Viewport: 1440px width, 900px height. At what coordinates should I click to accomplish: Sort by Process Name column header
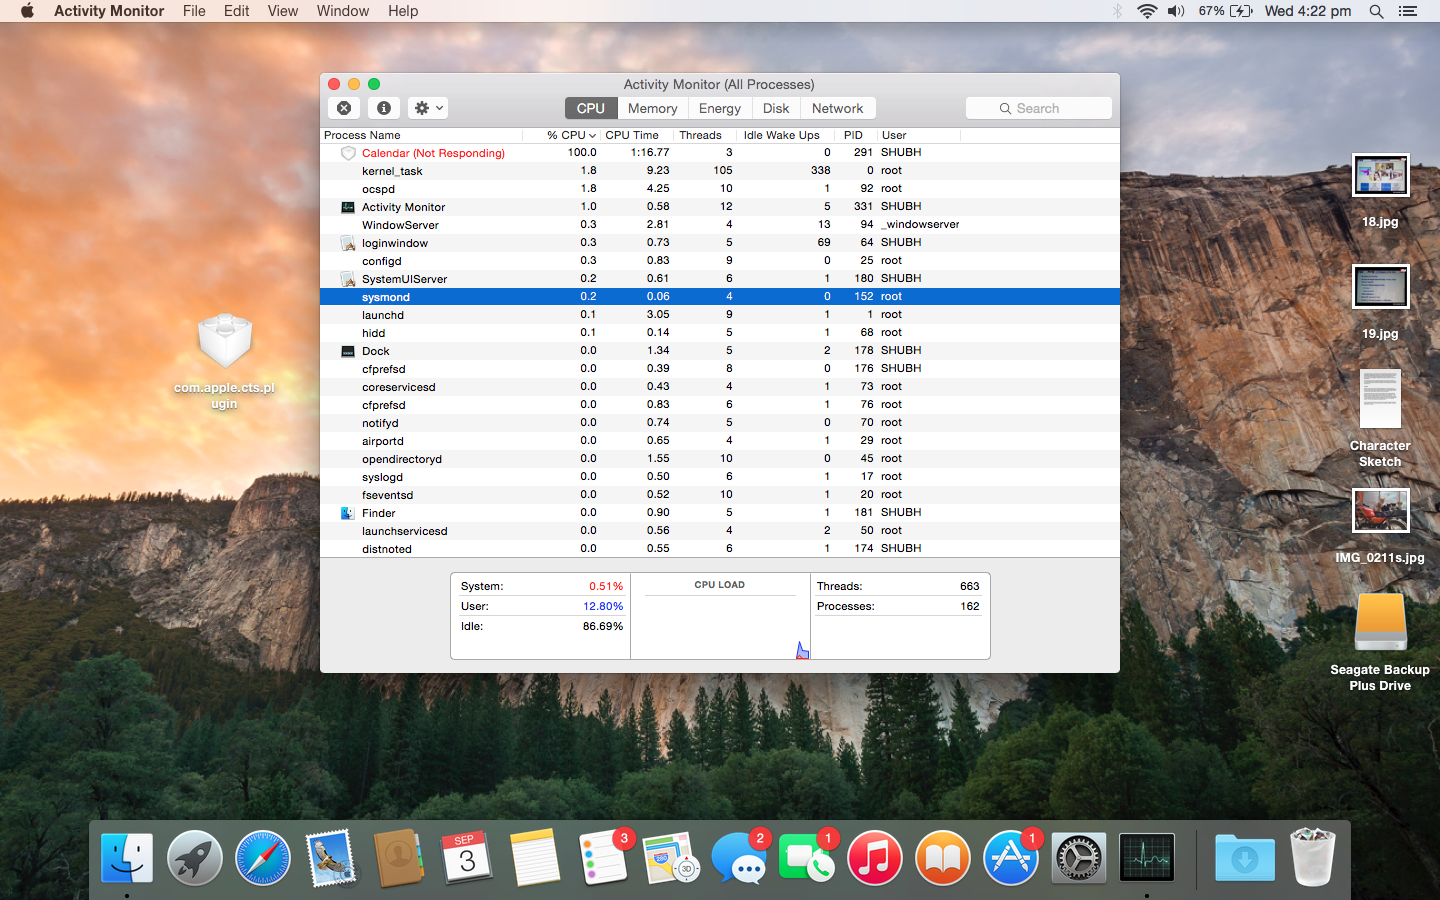[421, 135]
